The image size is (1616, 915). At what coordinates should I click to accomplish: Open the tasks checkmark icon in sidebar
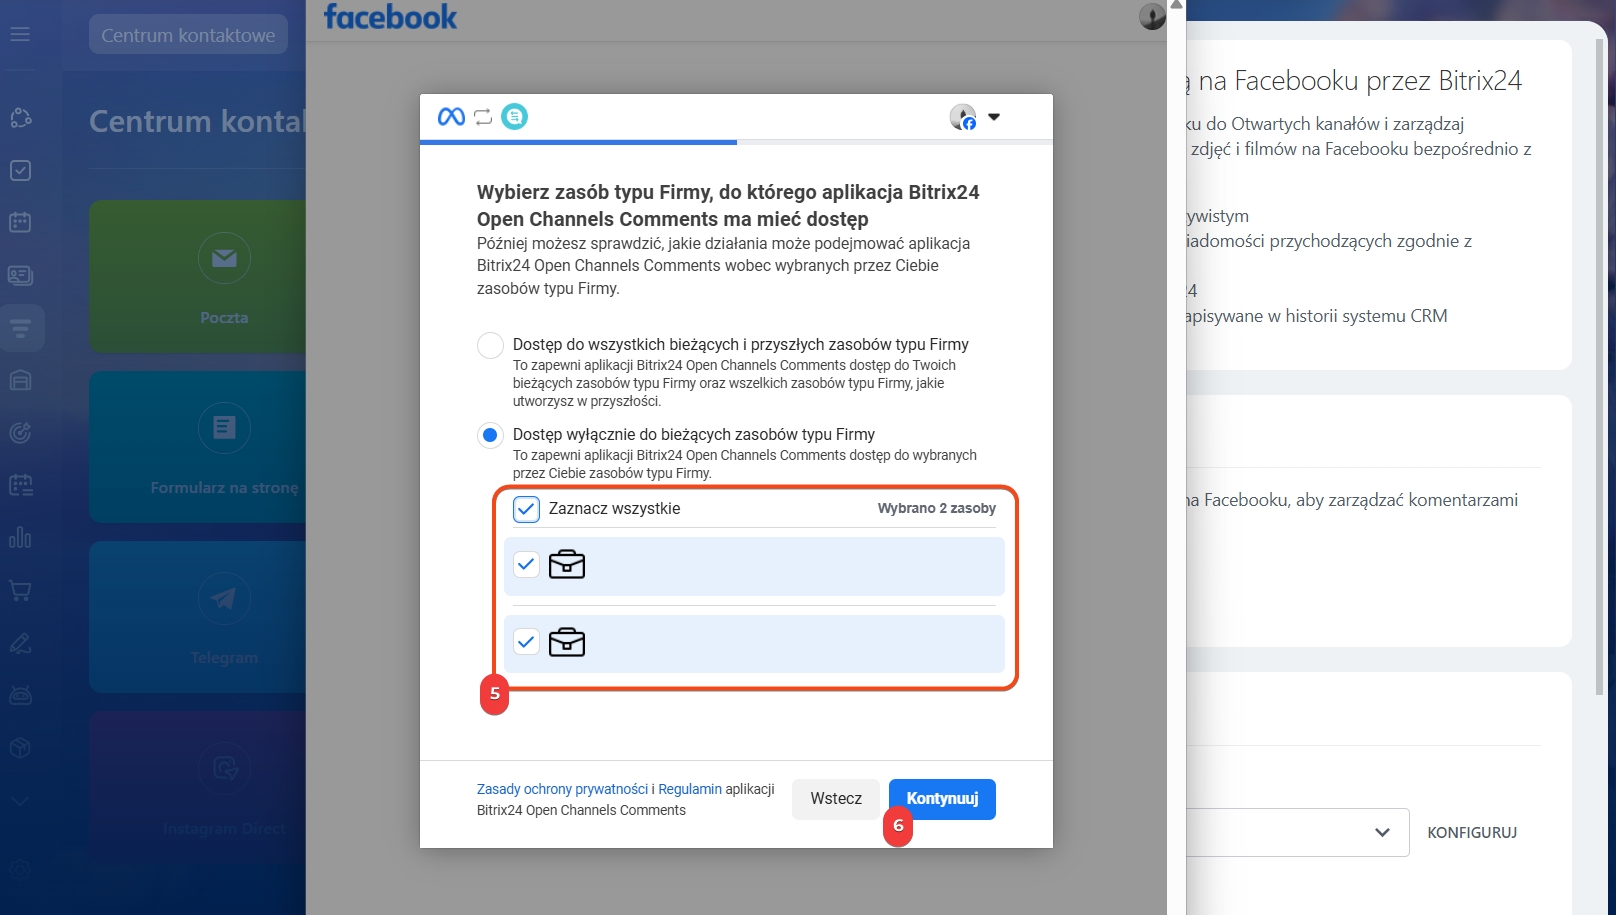(20, 171)
